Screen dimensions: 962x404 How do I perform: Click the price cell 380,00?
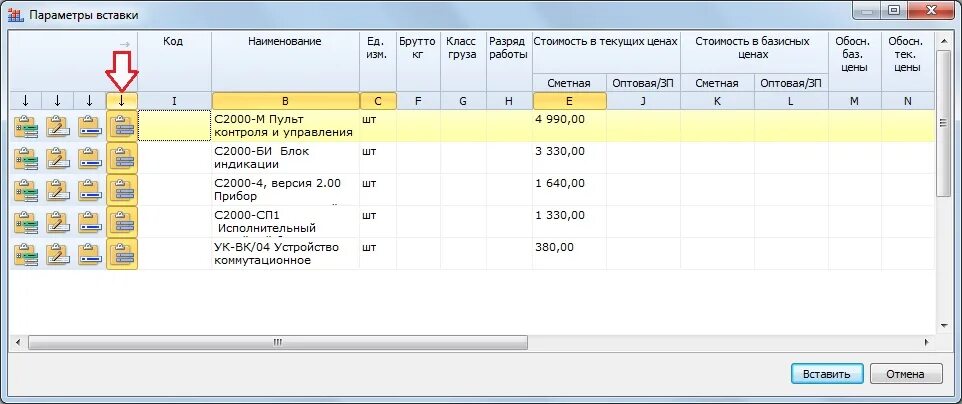(x=569, y=254)
